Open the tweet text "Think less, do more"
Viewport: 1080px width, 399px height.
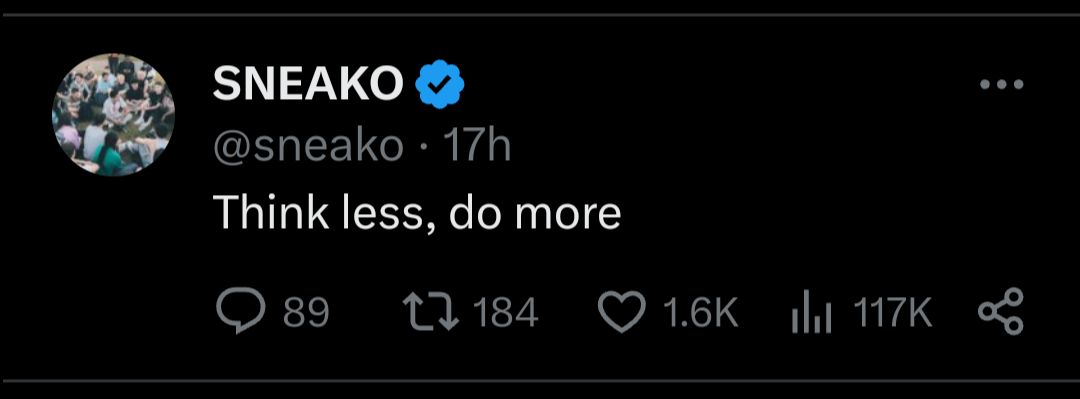[x=417, y=212]
